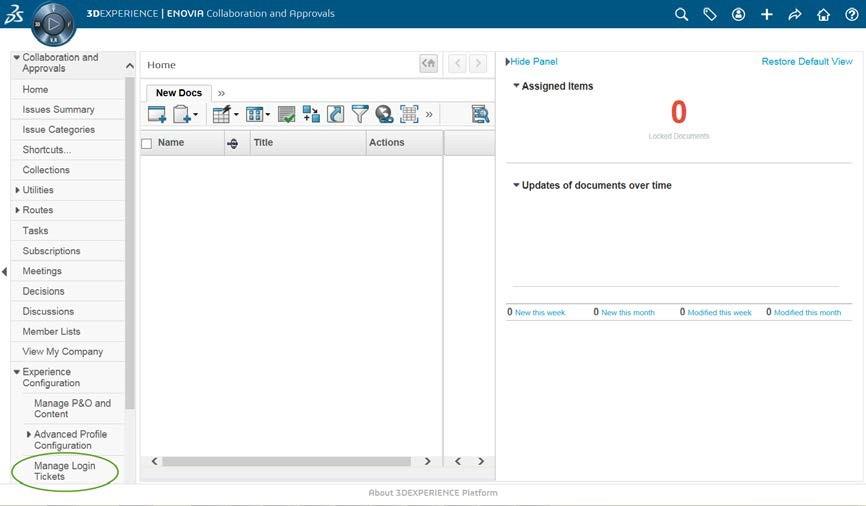Click the Modified this month link
The image size is (866, 506).
tap(807, 313)
